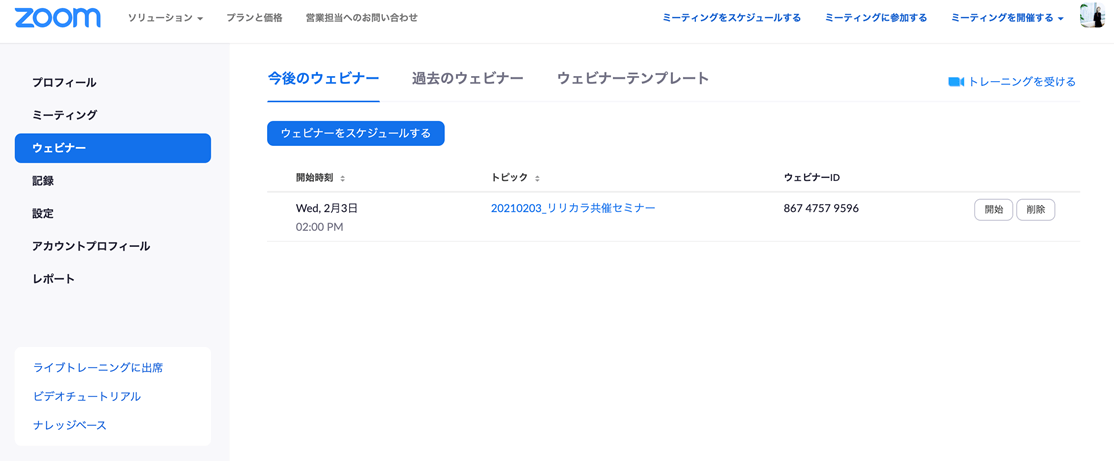
Task: Click ライブトレーニングに出席 link
Action: tap(98, 368)
